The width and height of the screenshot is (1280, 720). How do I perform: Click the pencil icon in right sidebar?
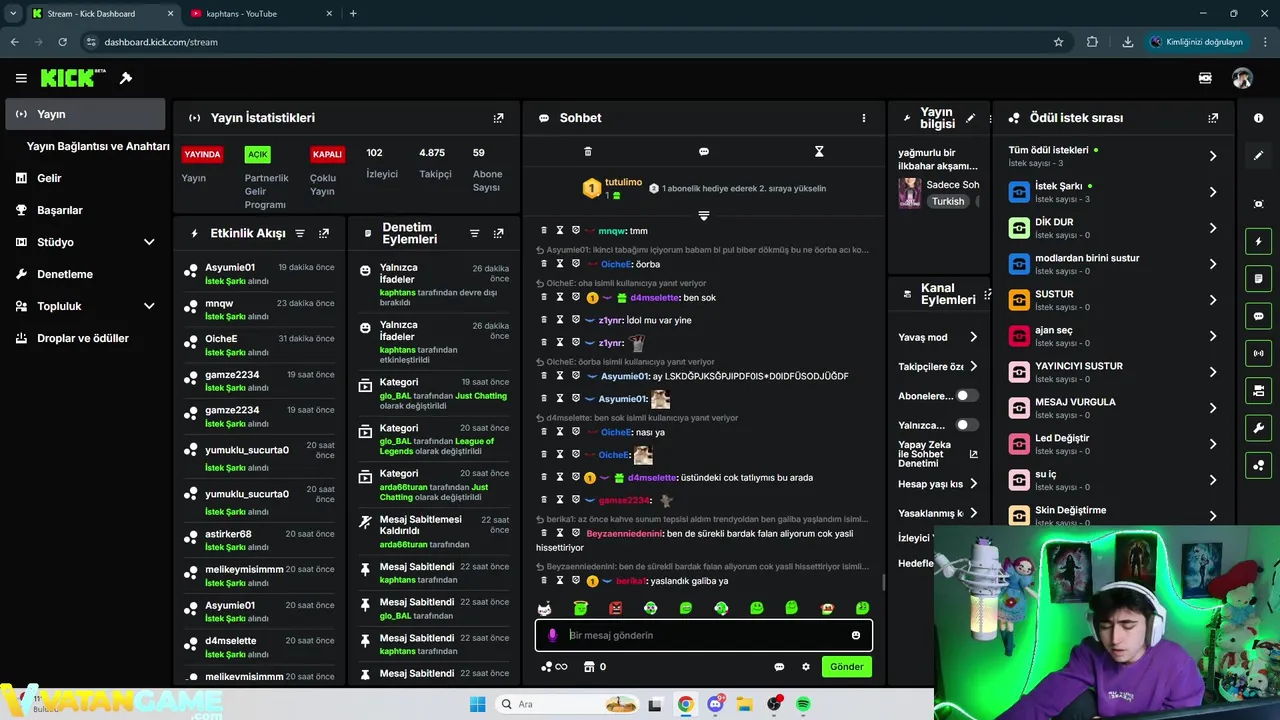coord(1258,156)
